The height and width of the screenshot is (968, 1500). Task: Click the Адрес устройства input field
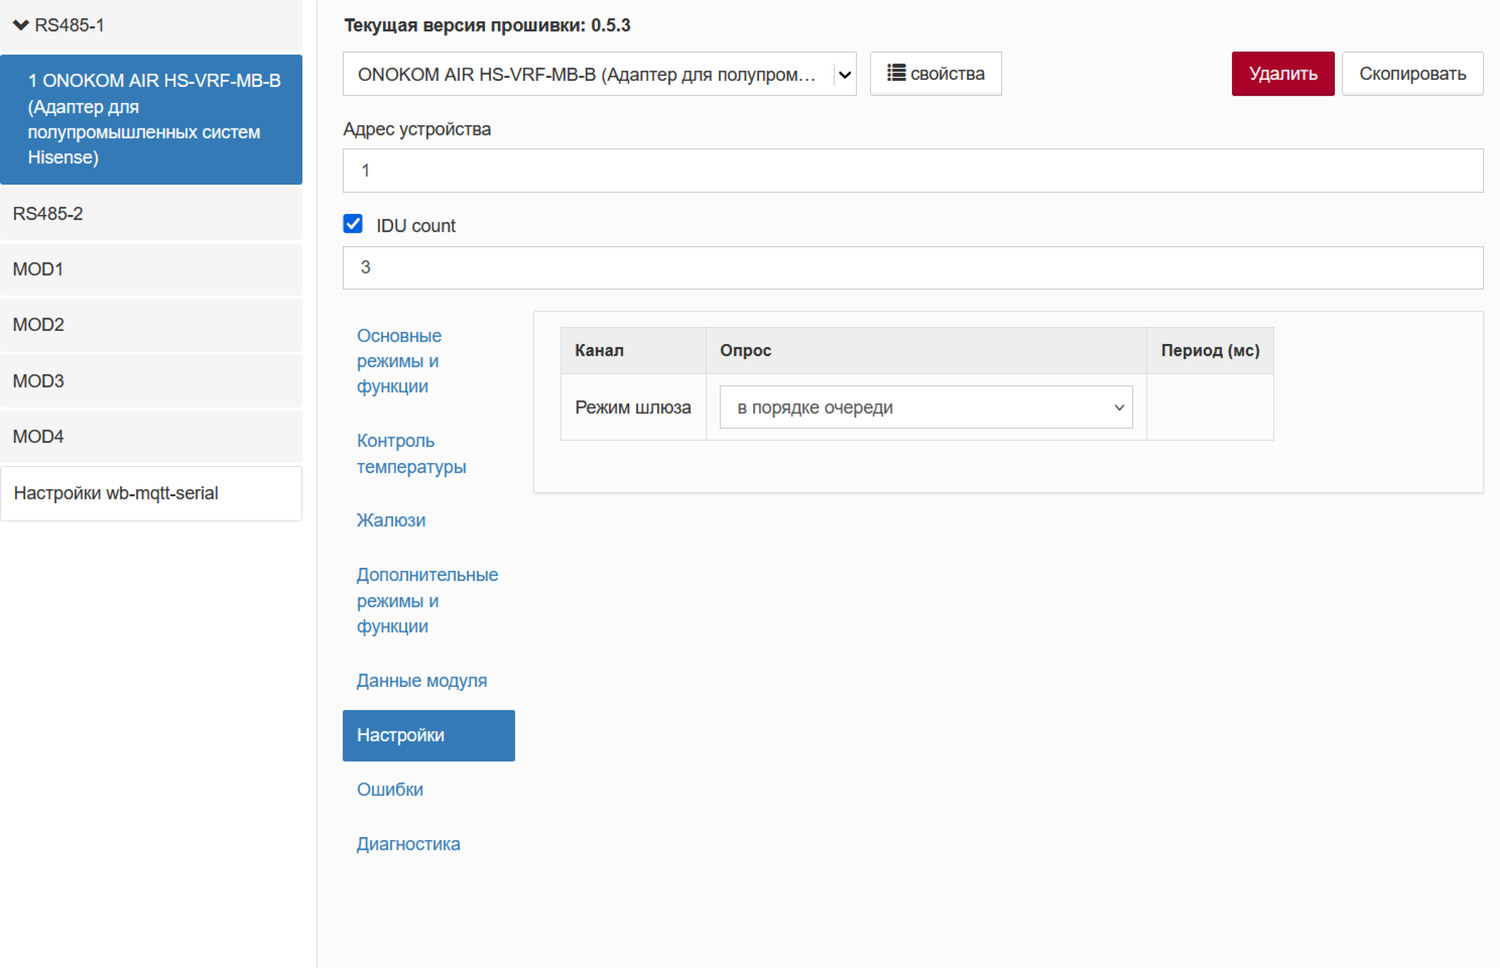click(912, 171)
